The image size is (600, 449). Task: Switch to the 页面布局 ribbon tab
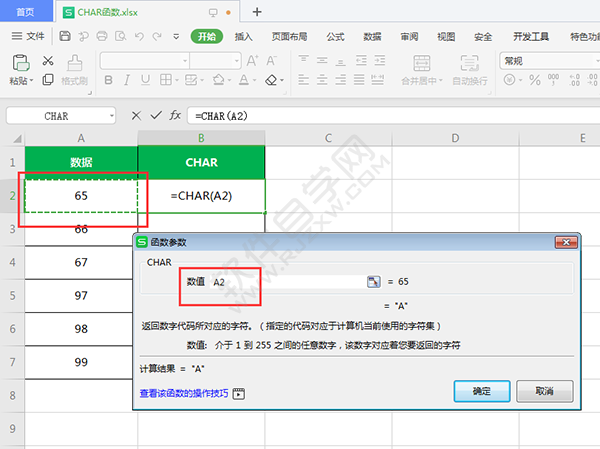point(290,36)
